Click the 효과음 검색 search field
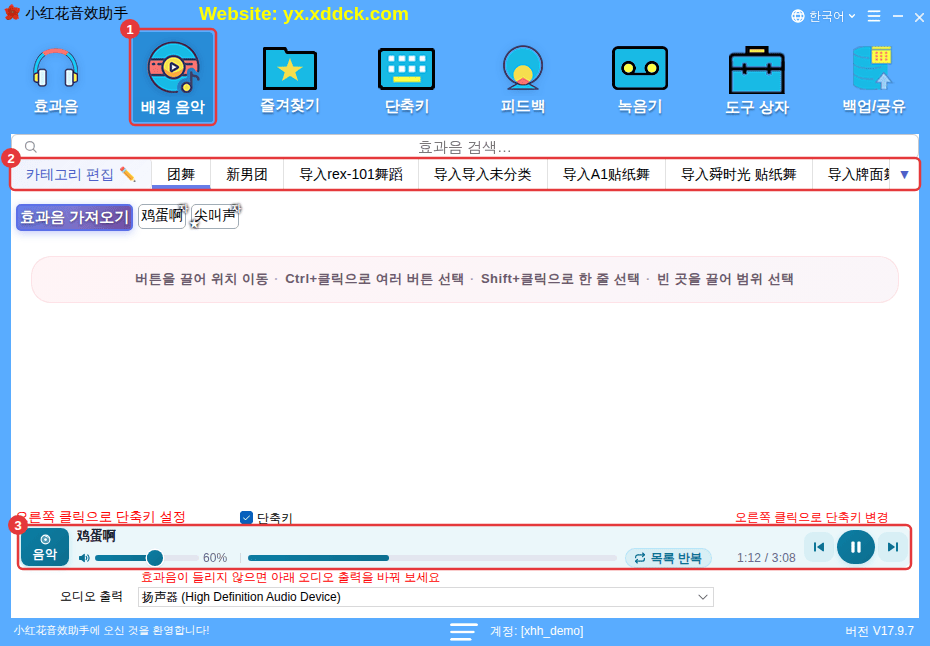The width and height of the screenshot is (930, 646). 464,147
